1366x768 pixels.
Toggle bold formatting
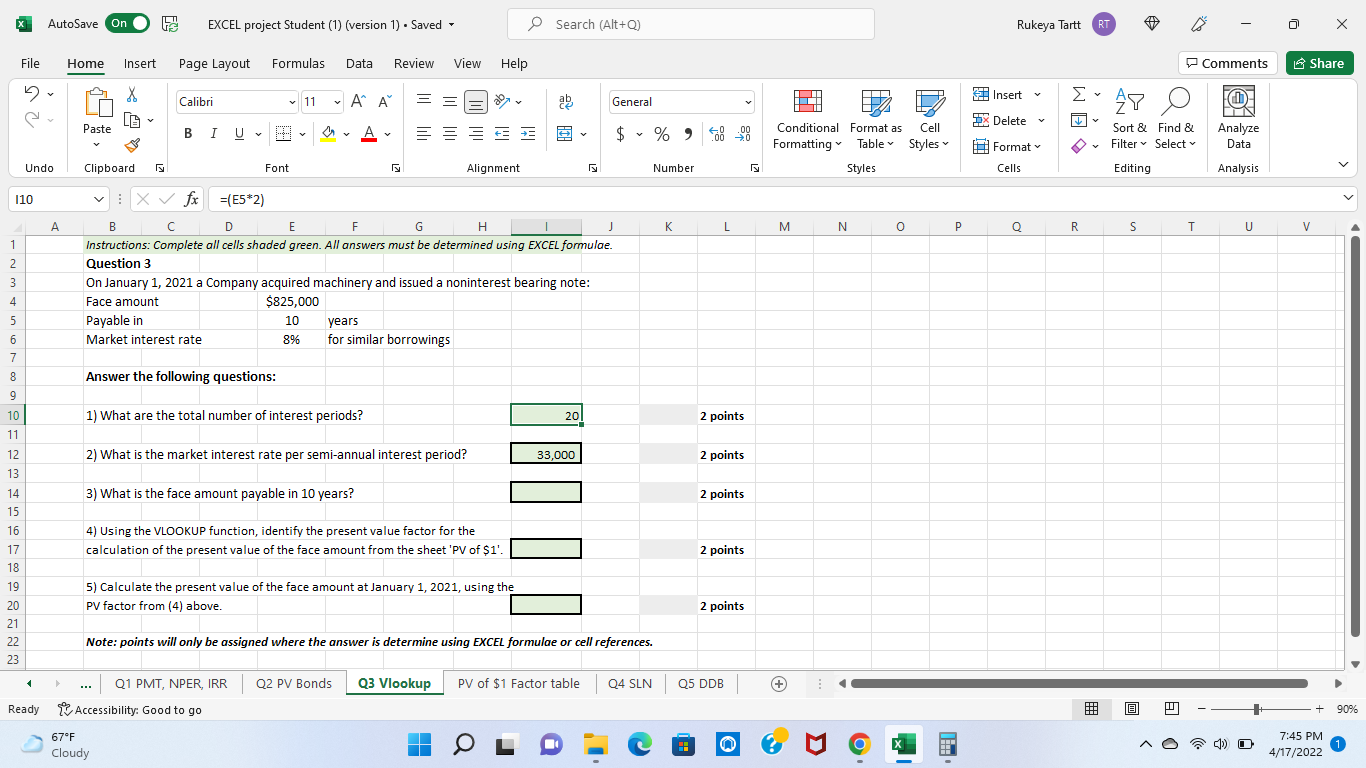(187, 133)
